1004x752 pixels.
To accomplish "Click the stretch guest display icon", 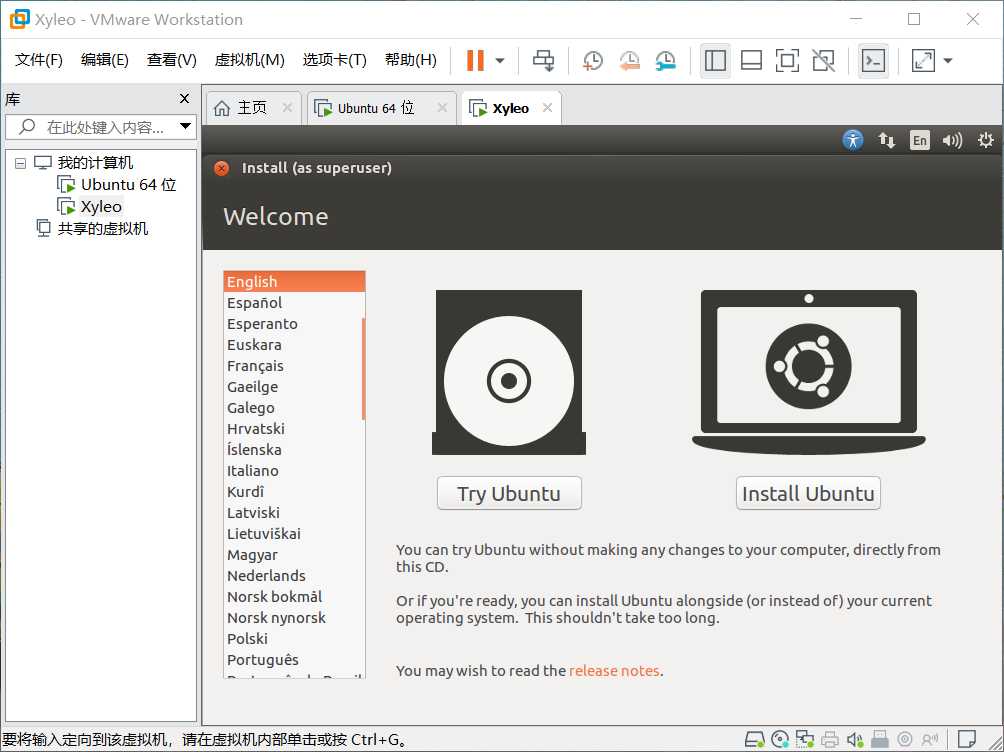I will [x=923, y=61].
